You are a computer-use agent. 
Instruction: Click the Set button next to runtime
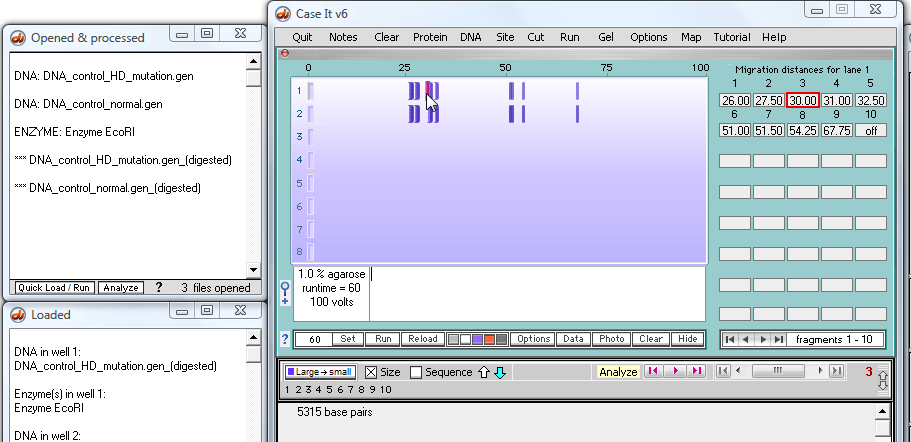(x=348, y=339)
